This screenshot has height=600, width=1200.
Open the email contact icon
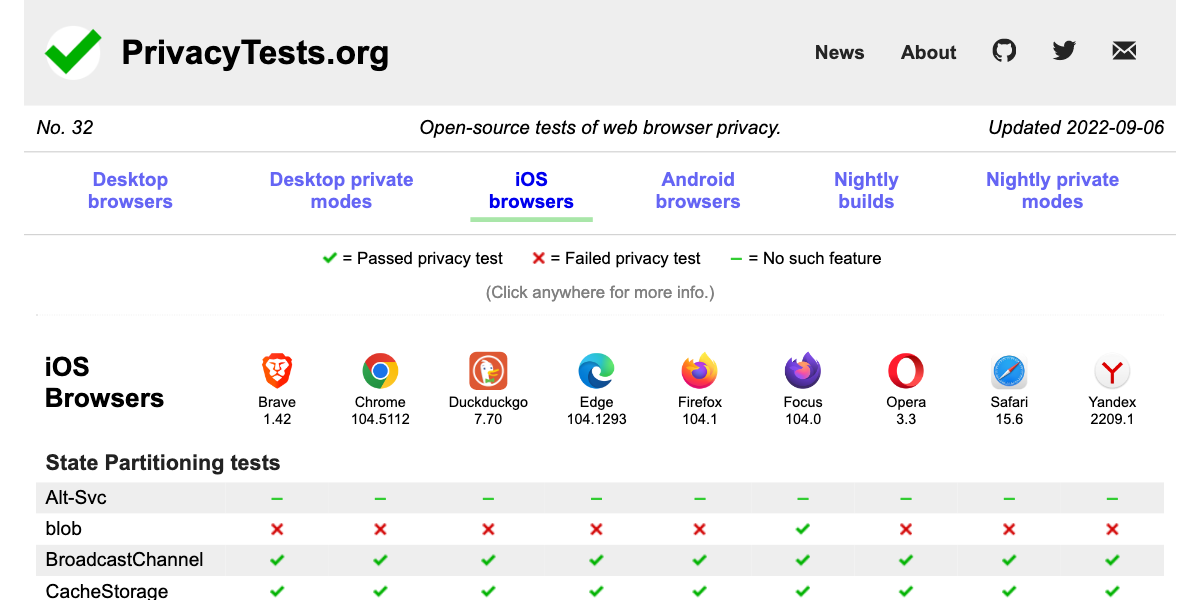pos(1124,49)
